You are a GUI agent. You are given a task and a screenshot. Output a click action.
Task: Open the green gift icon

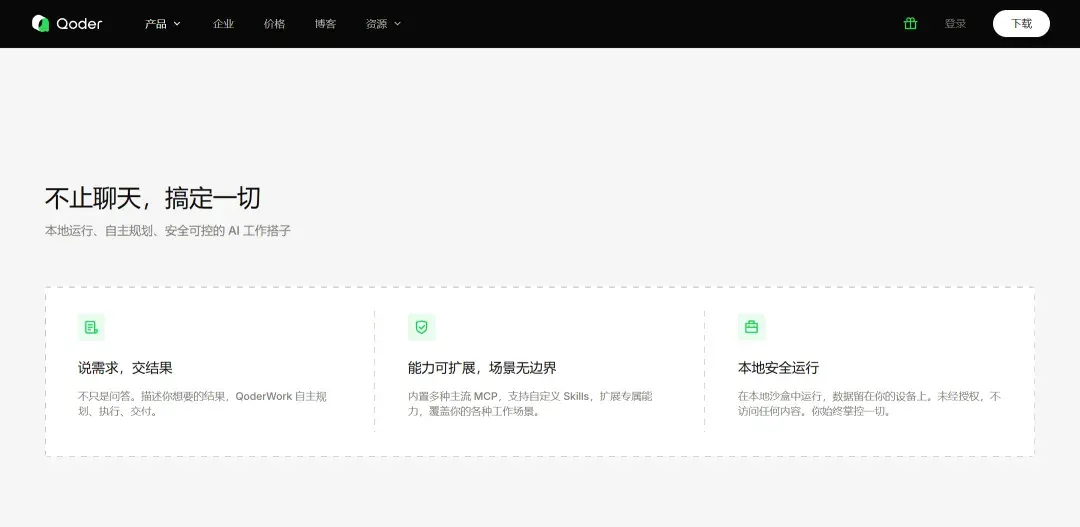click(911, 23)
